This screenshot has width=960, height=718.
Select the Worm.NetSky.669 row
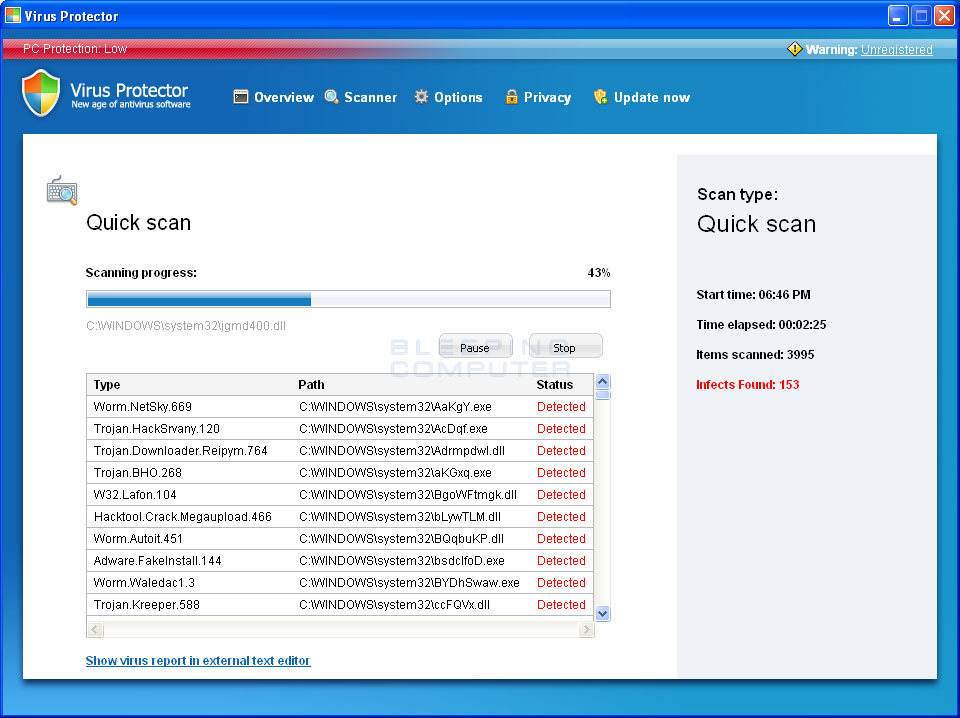click(340, 406)
